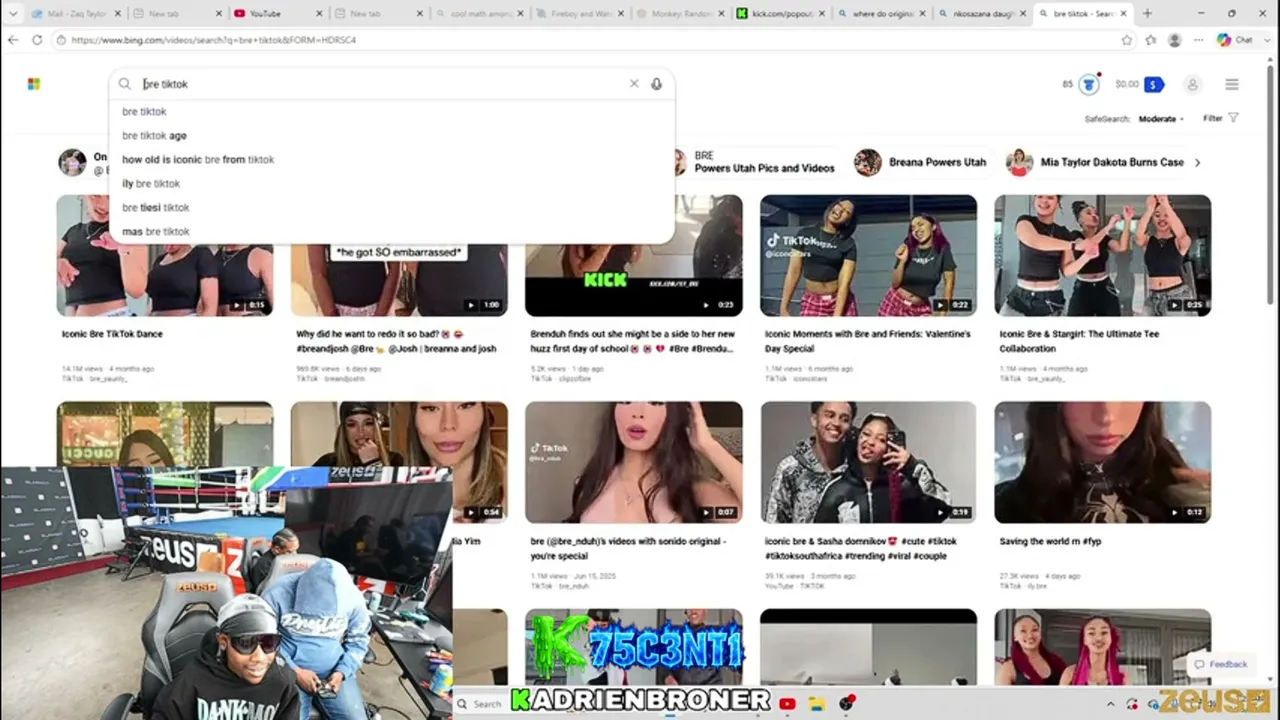Select the 'mas bre tiktok' suggestion
Image resolution: width=1280 pixels, height=720 pixels.
point(391,232)
